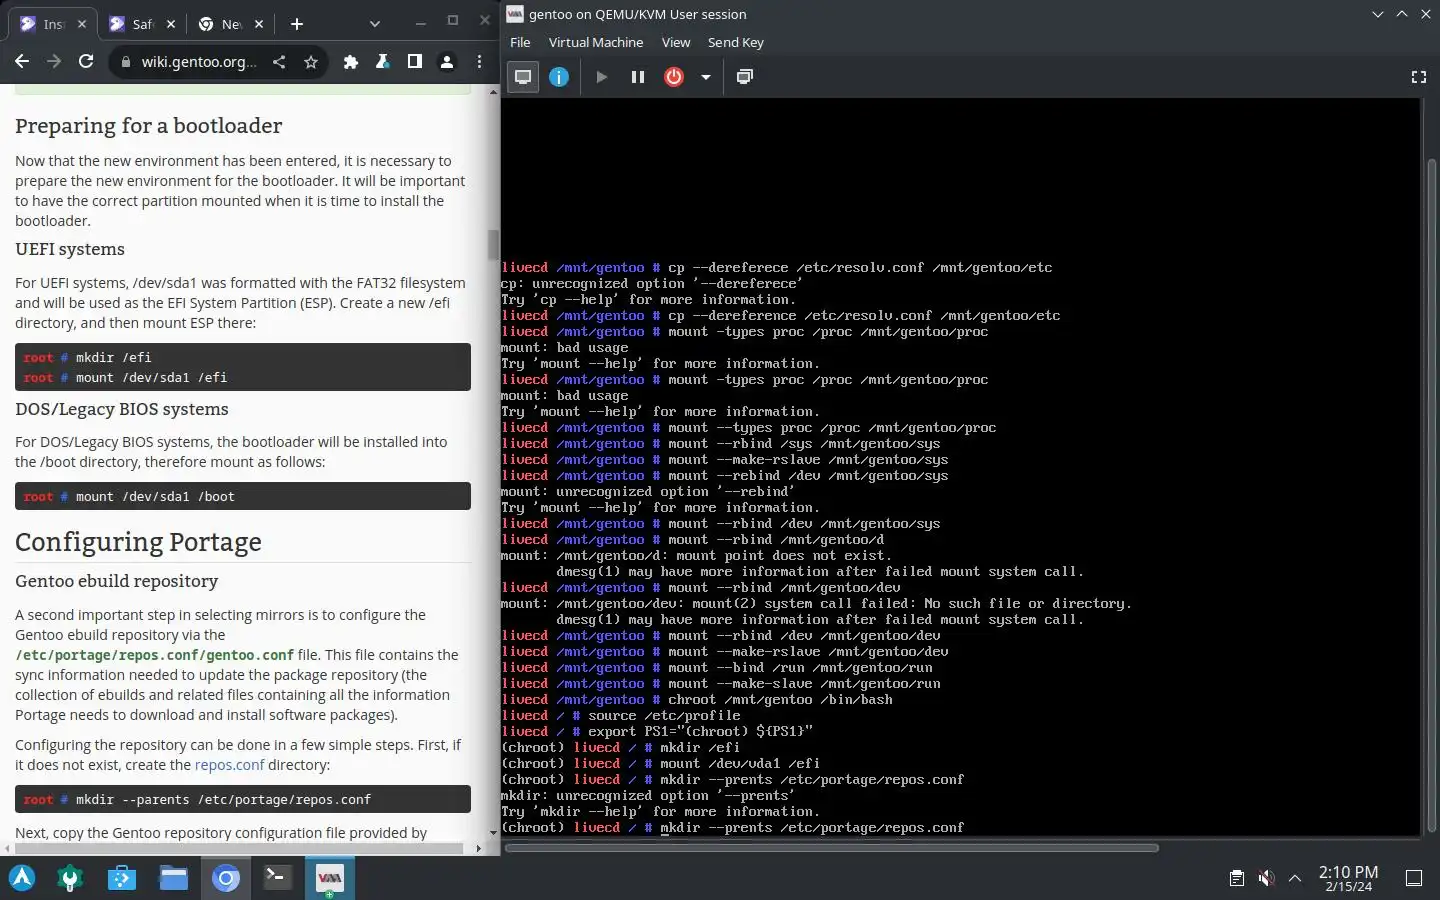This screenshot has height=900, width=1440.
Task: Follow the repos.conf link in the wiki
Action: pos(229,765)
